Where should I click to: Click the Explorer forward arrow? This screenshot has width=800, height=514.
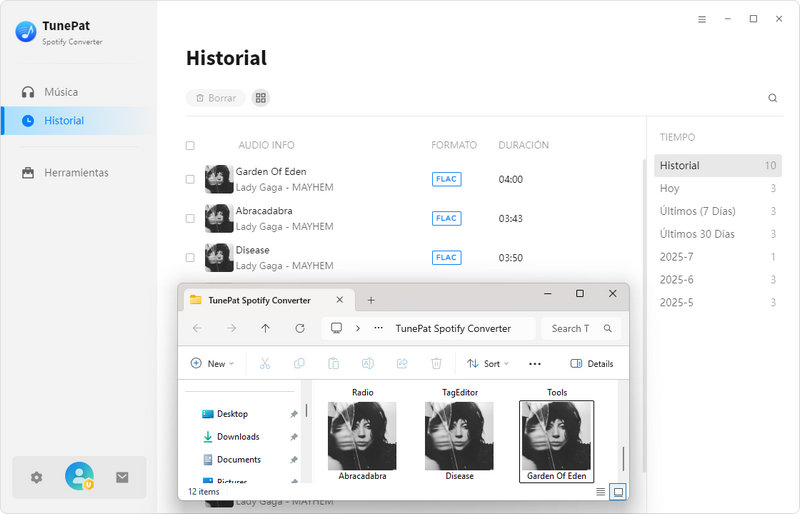tap(232, 329)
